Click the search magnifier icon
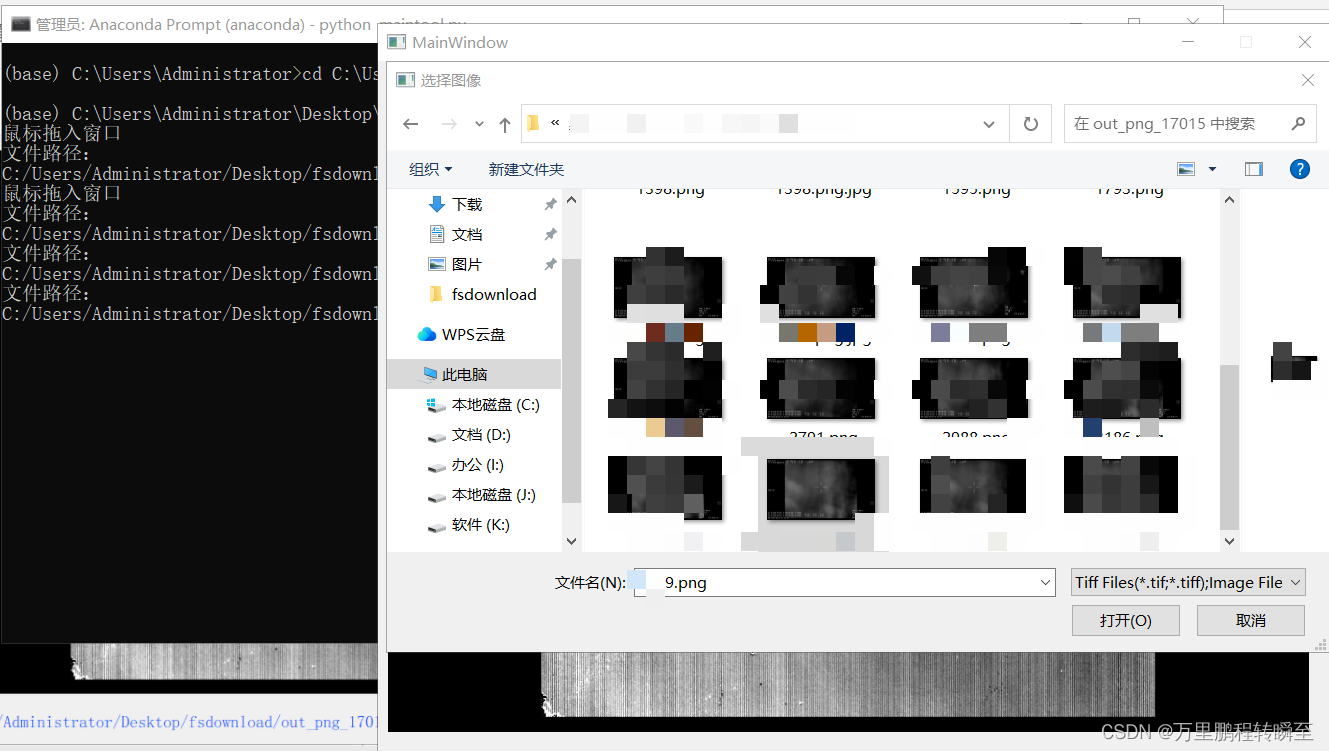 (1297, 123)
